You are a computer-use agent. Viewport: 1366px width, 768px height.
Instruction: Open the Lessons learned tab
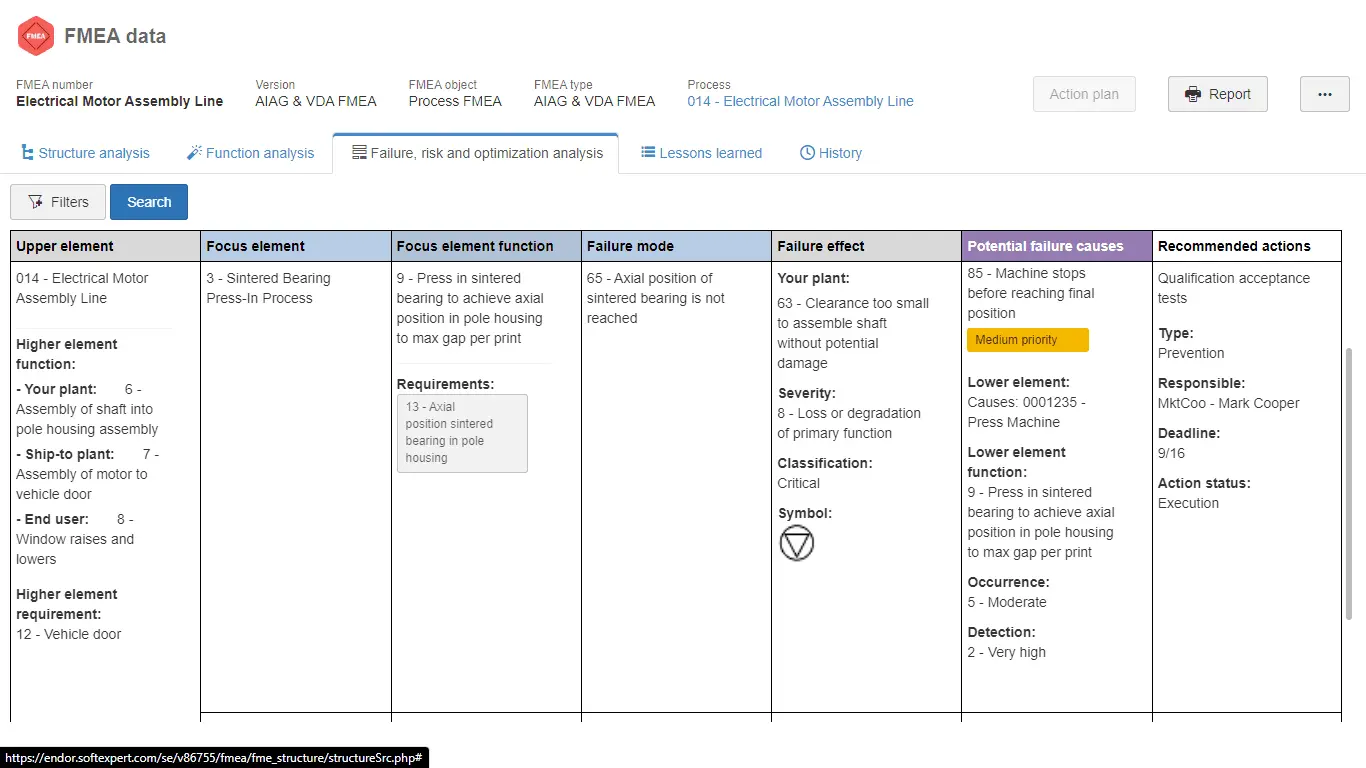pyautogui.click(x=710, y=153)
